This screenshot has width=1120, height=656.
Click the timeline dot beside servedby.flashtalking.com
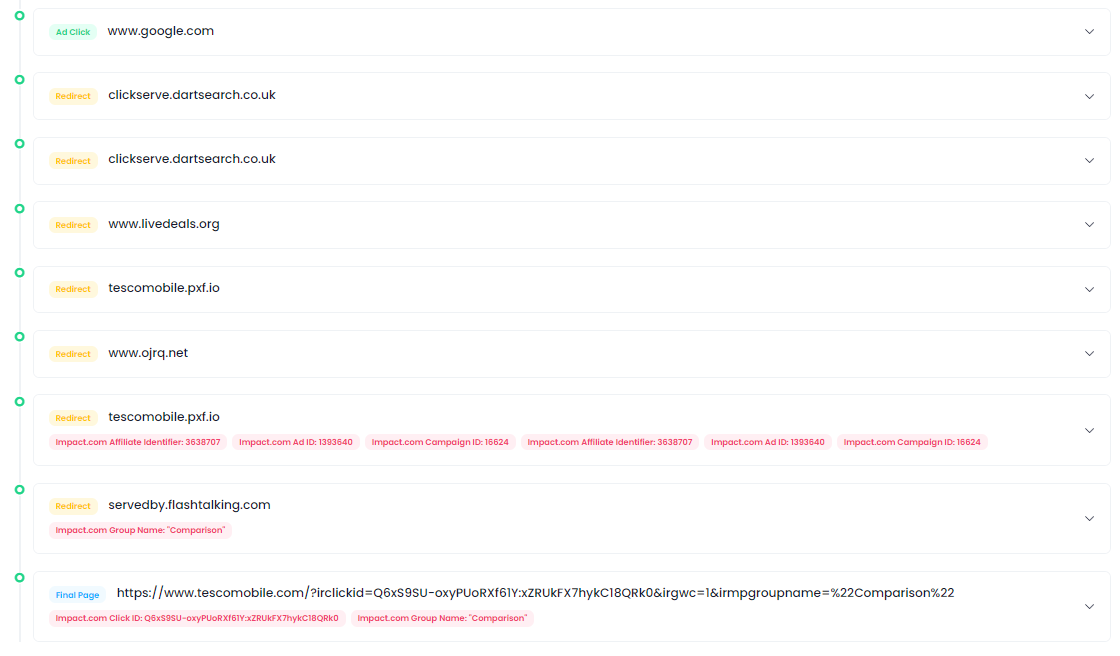click(20, 489)
